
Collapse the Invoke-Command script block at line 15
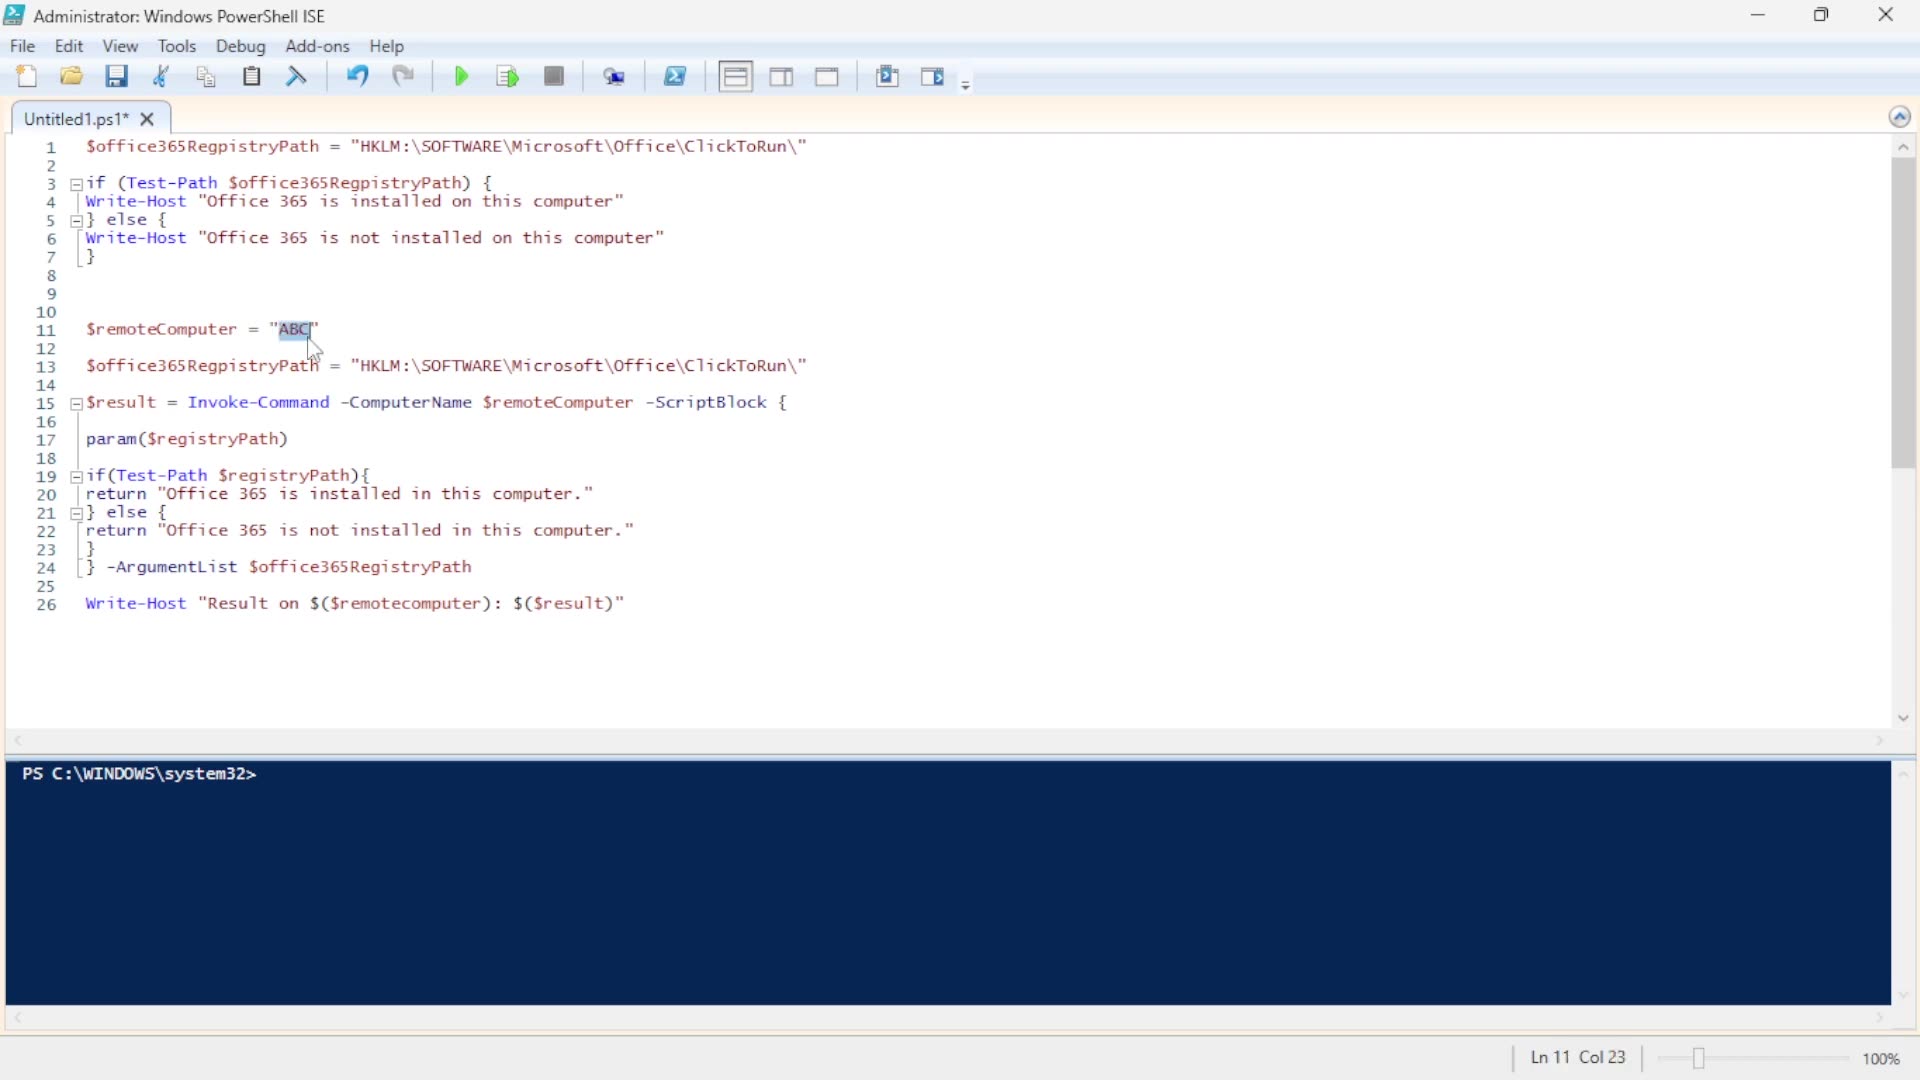click(77, 404)
